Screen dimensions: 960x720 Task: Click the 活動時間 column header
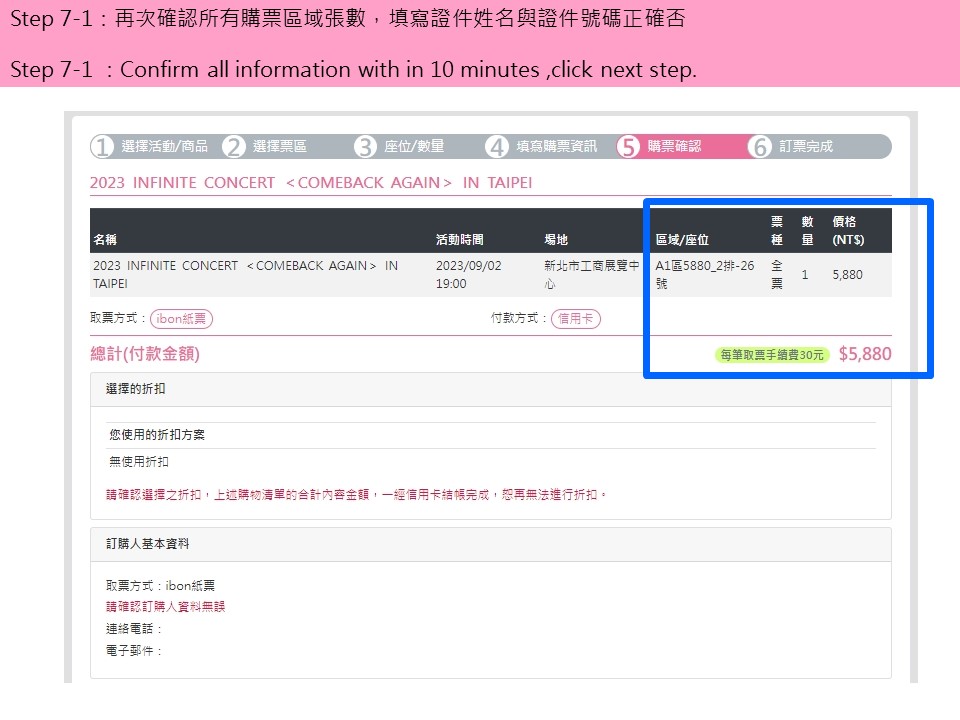[460, 239]
